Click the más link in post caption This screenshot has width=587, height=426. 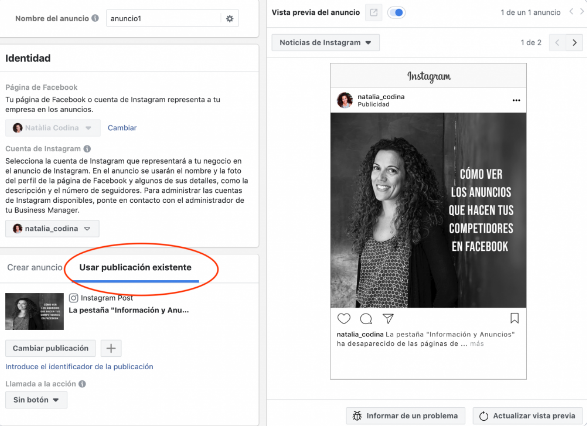477,344
